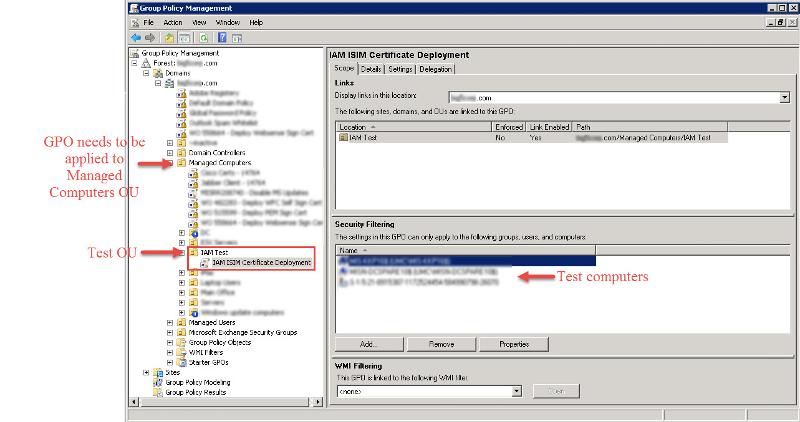800x422 pixels.
Task: Click the Forward arrow toolbar icon
Action: (150, 38)
